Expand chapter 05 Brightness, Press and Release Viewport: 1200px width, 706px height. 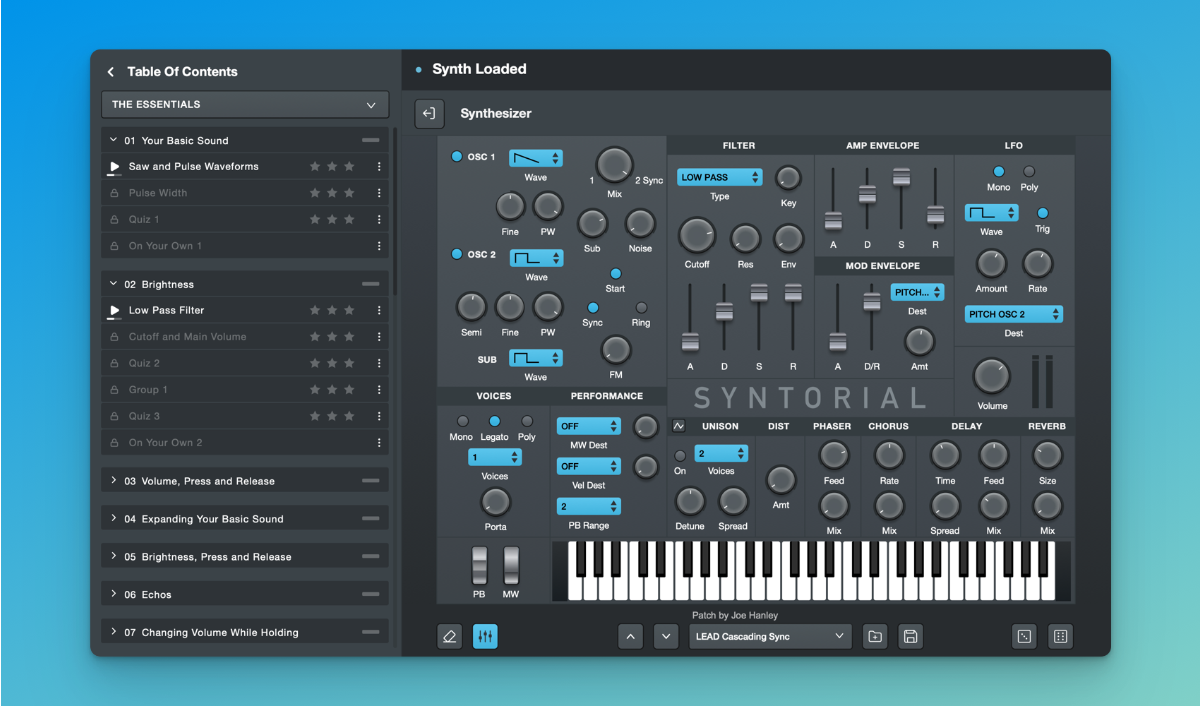[x=114, y=557]
